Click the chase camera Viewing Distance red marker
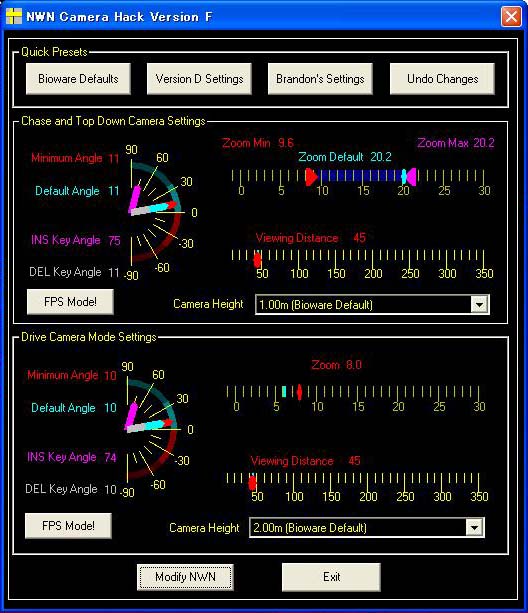This screenshot has height=613, width=528. coord(257,260)
